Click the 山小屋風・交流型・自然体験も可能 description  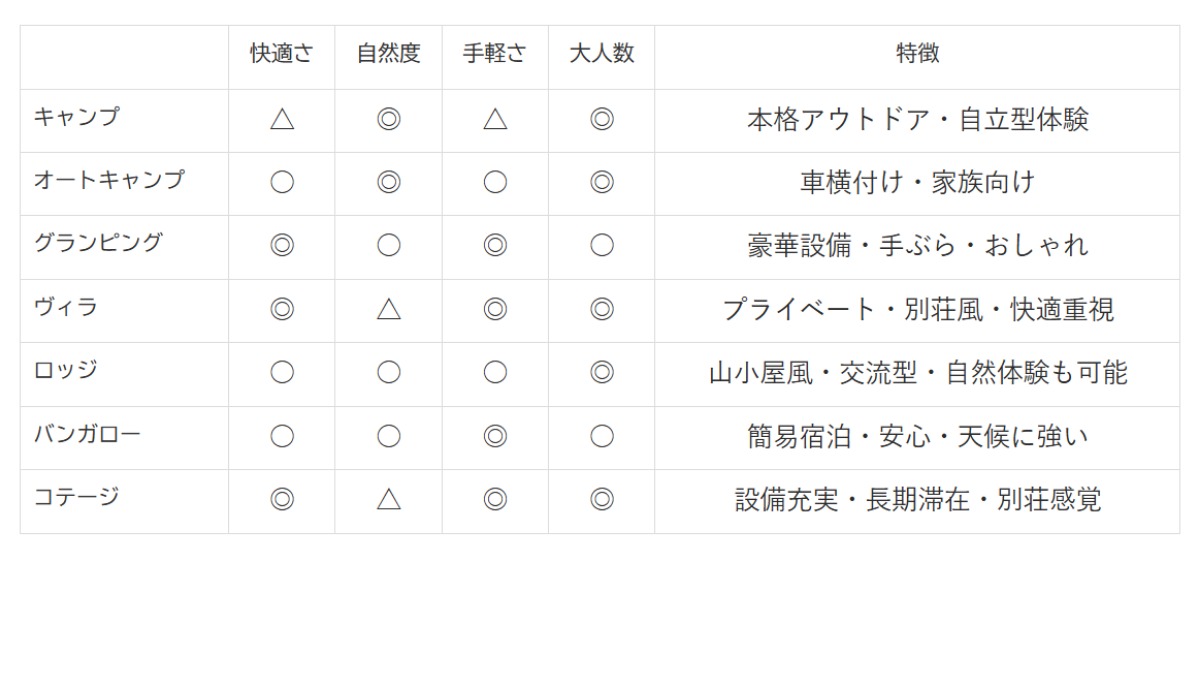tap(917, 373)
